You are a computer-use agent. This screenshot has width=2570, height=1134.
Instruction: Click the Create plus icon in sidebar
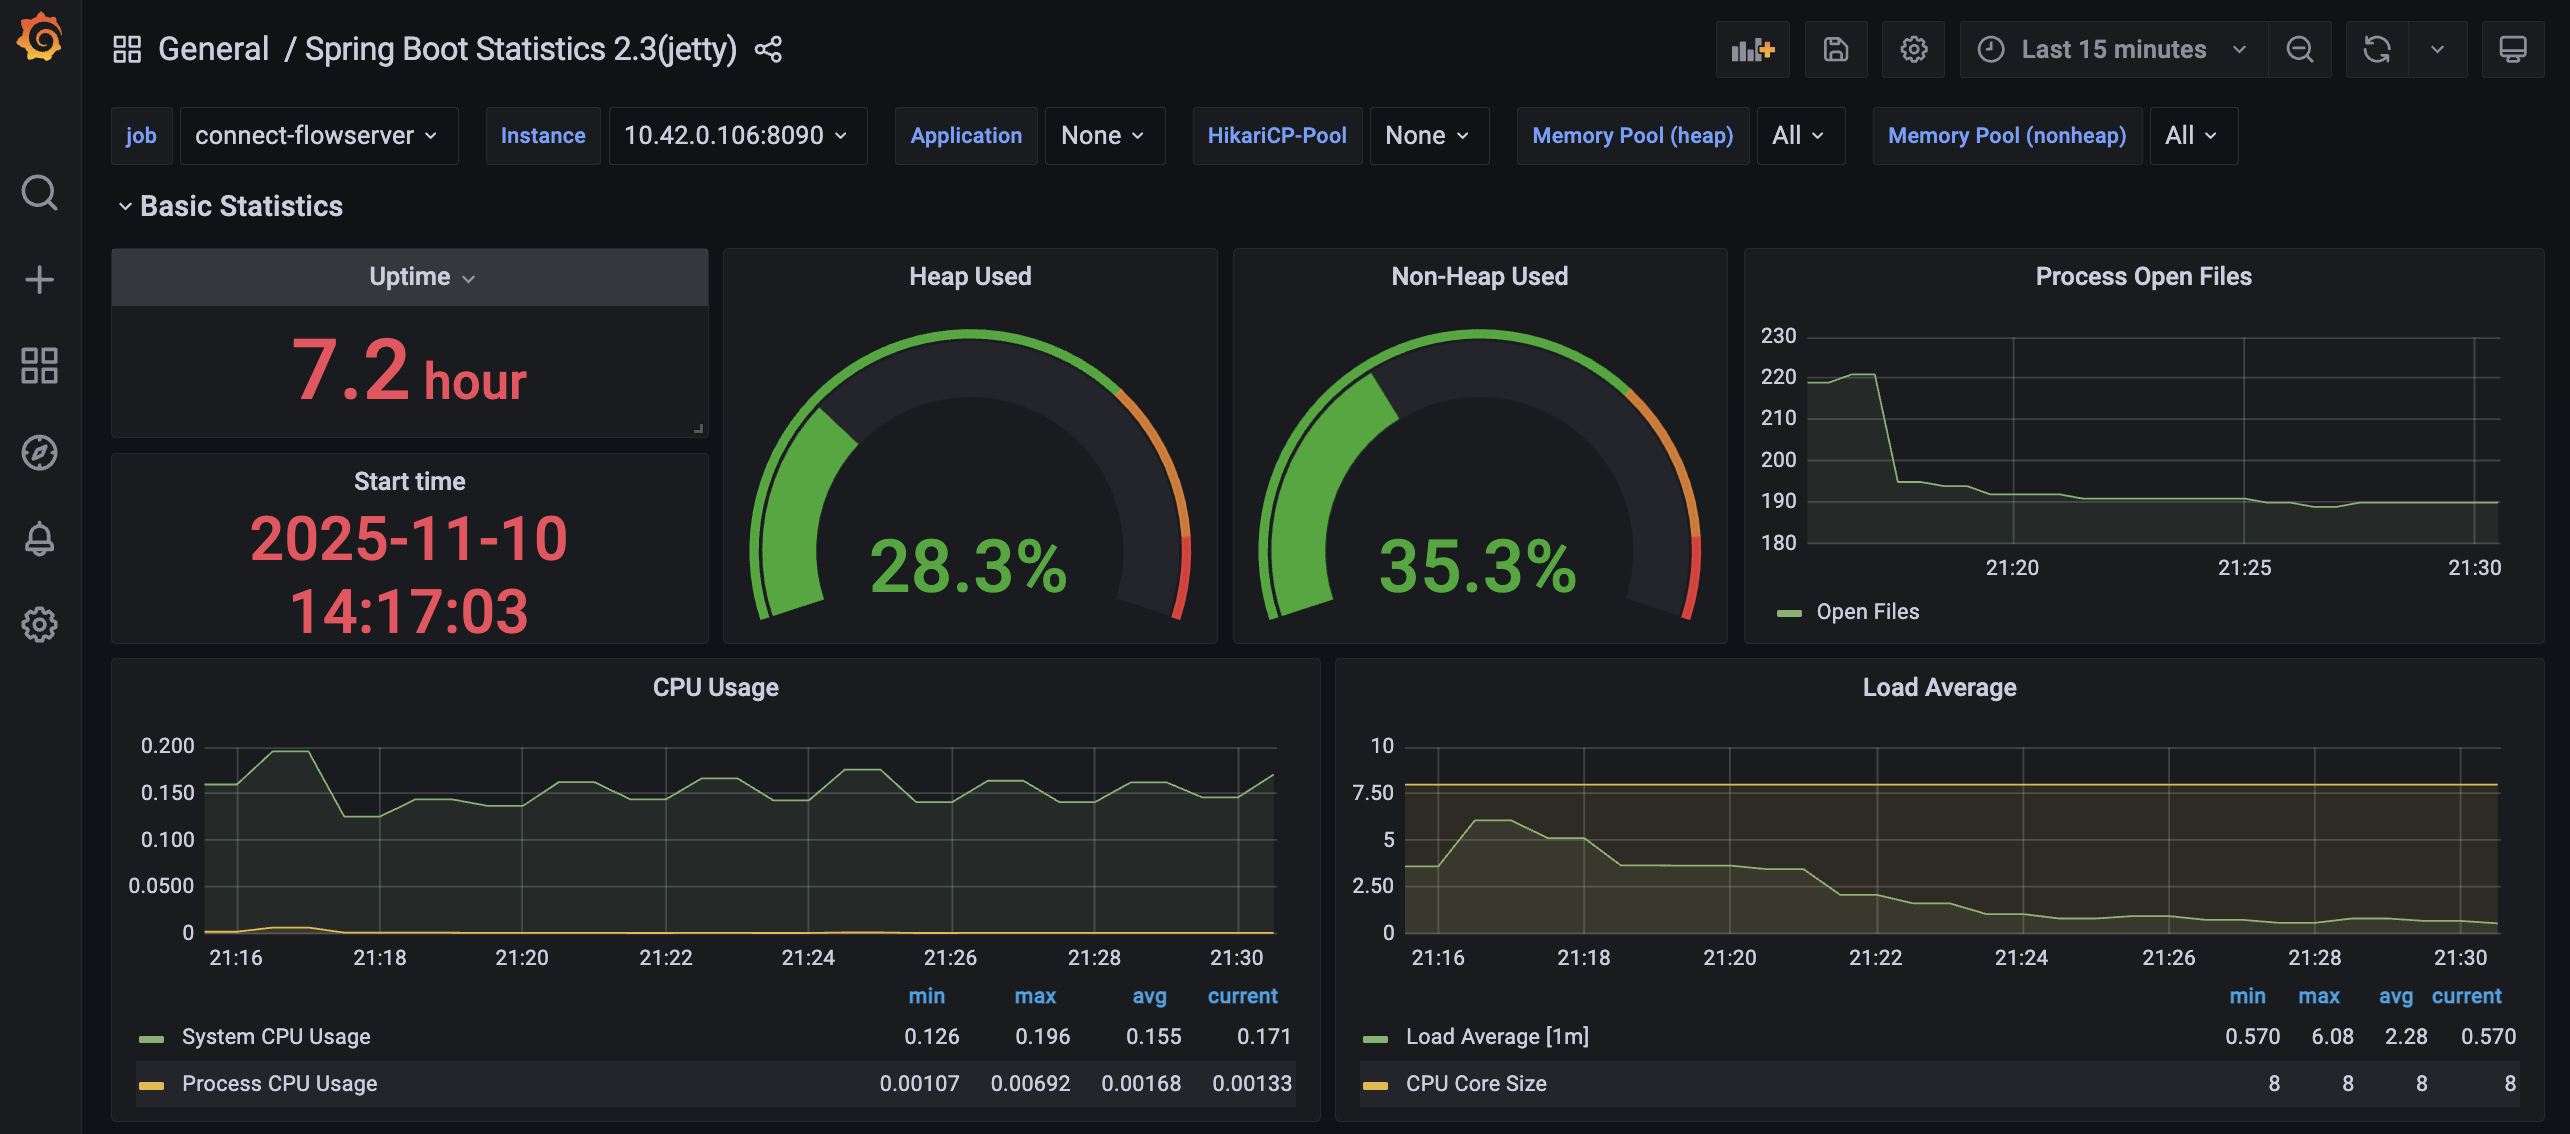[x=40, y=279]
